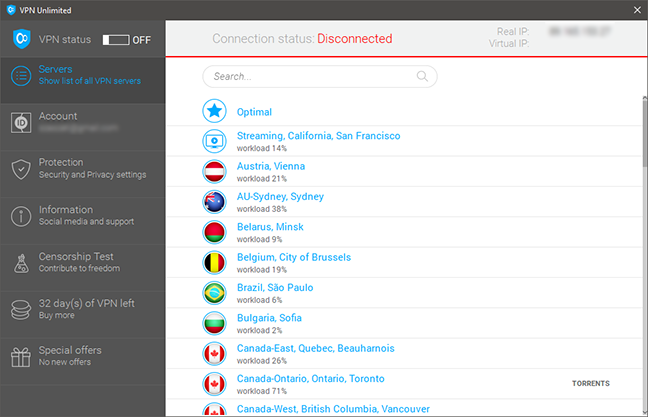
Task: Open the Account ID icon
Action: (x=21, y=122)
